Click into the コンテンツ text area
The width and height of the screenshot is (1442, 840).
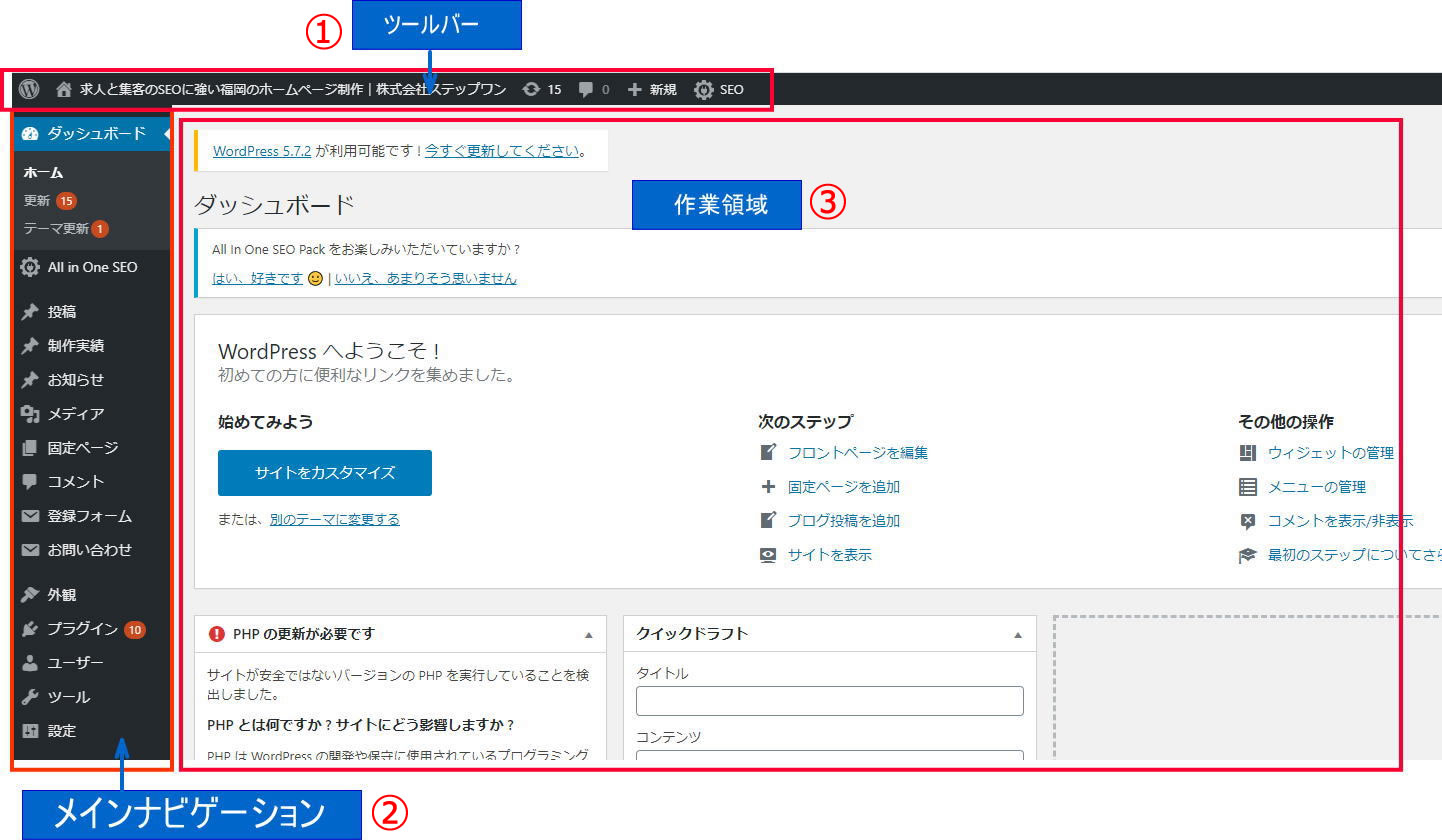coord(830,756)
